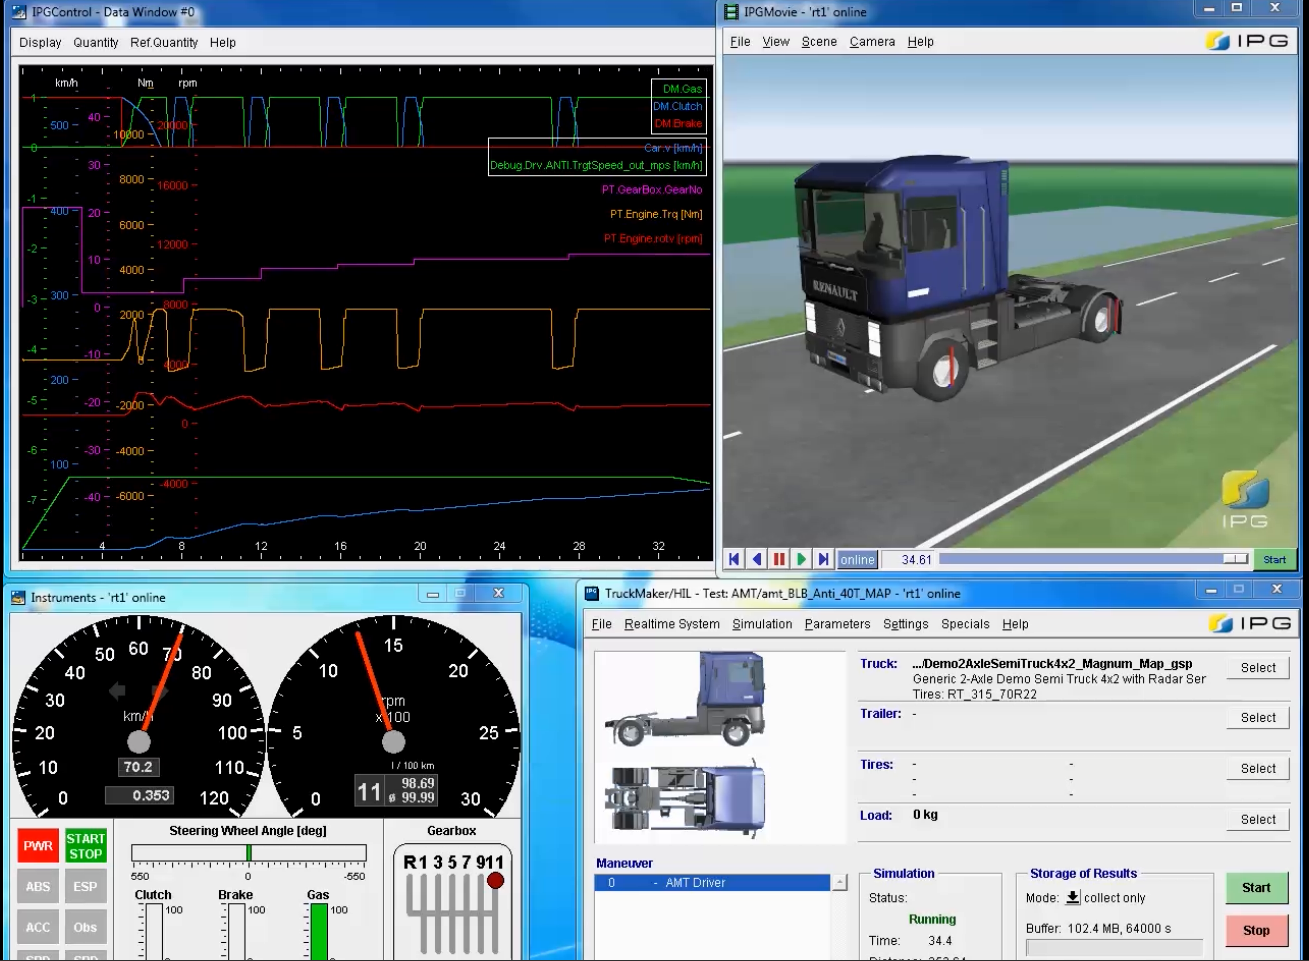Viewport: 1309px width, 961px height.
Task: Jump to end in IPGMovie playback
Action: (x=823, y=560)
